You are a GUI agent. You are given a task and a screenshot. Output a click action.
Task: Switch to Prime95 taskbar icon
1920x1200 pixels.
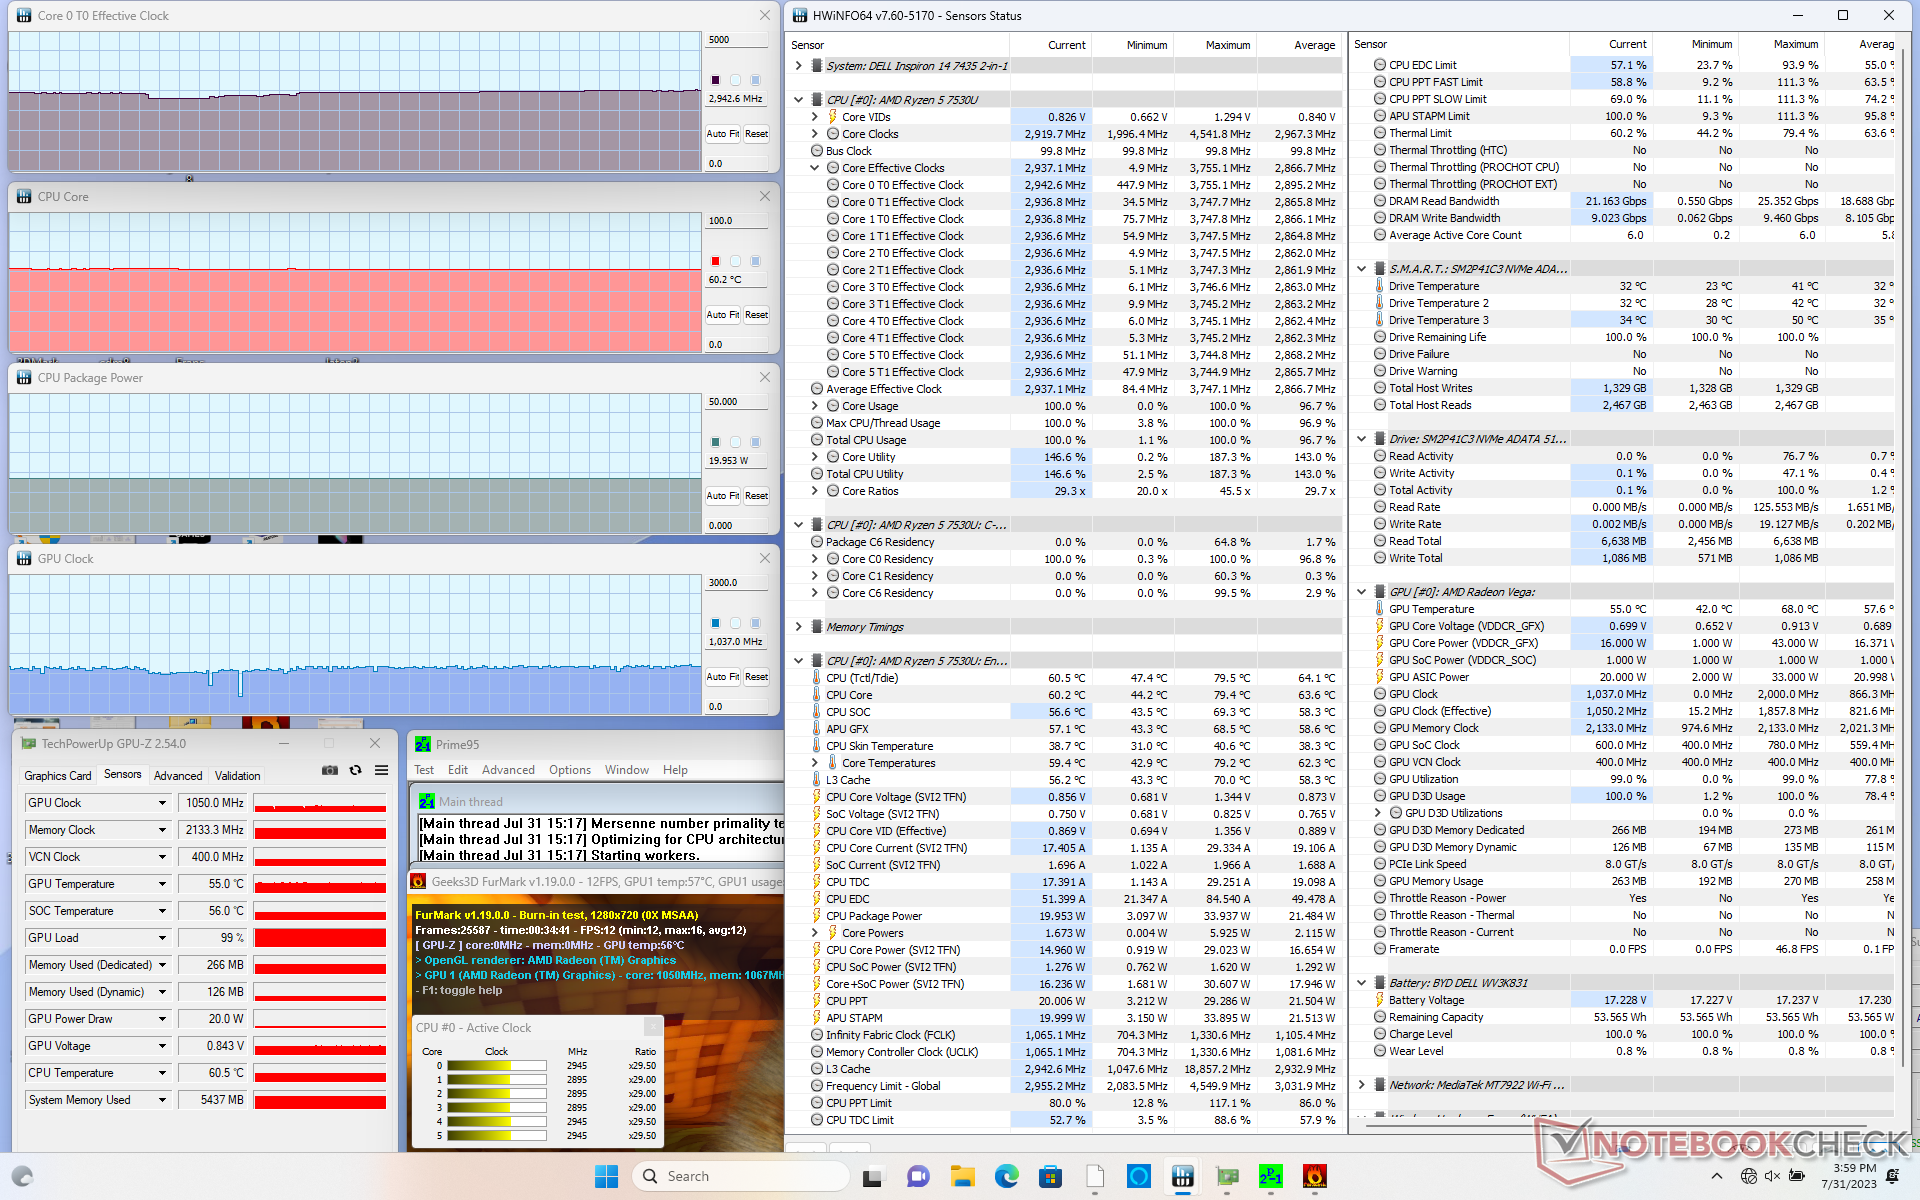(x=1271, y=1176)
